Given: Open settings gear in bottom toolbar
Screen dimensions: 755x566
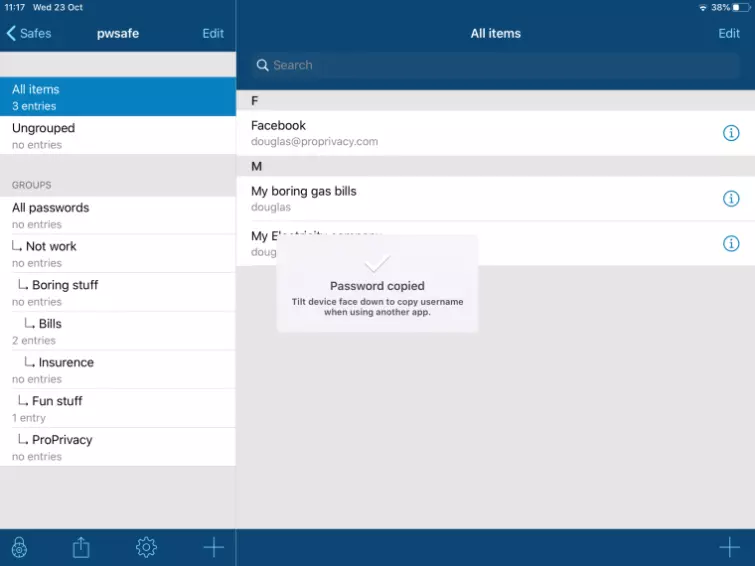Looking at the screenshot, I should pos(146,547).
